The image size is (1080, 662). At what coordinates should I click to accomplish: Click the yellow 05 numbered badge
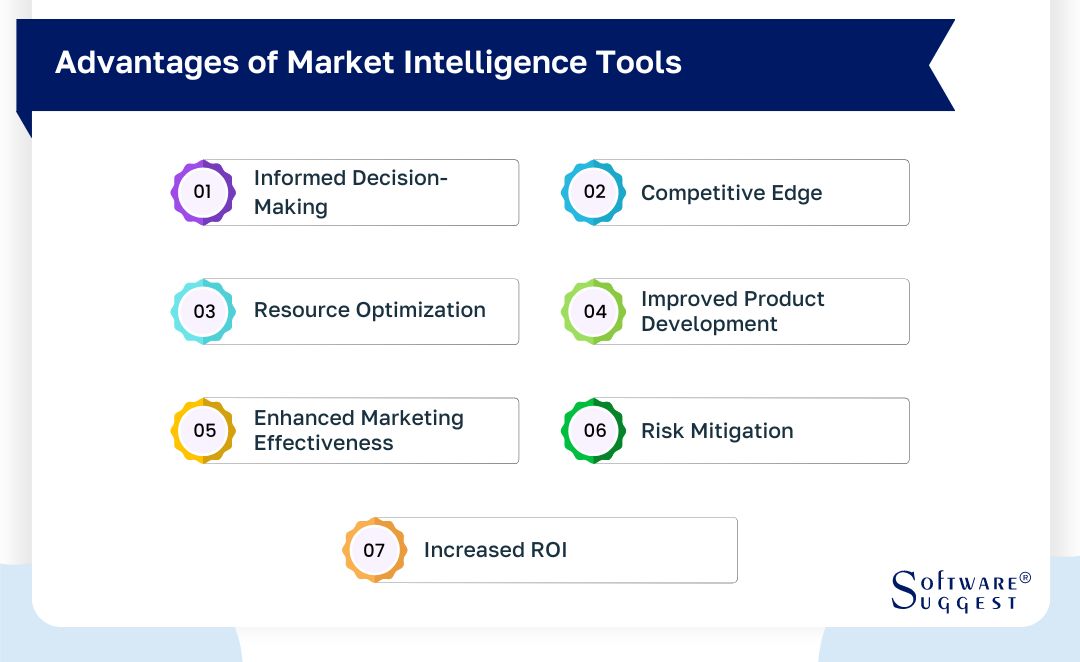coord(203,430)
